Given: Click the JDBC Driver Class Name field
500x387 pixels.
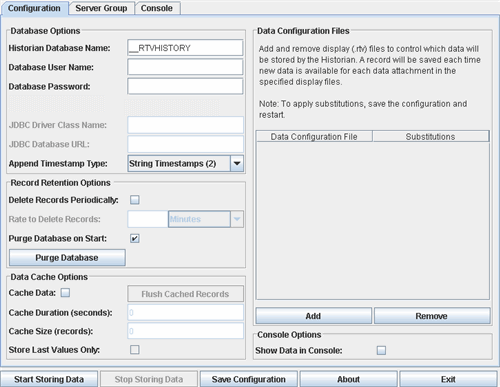Looking at the screenshot, I should [x=185, y=125].
